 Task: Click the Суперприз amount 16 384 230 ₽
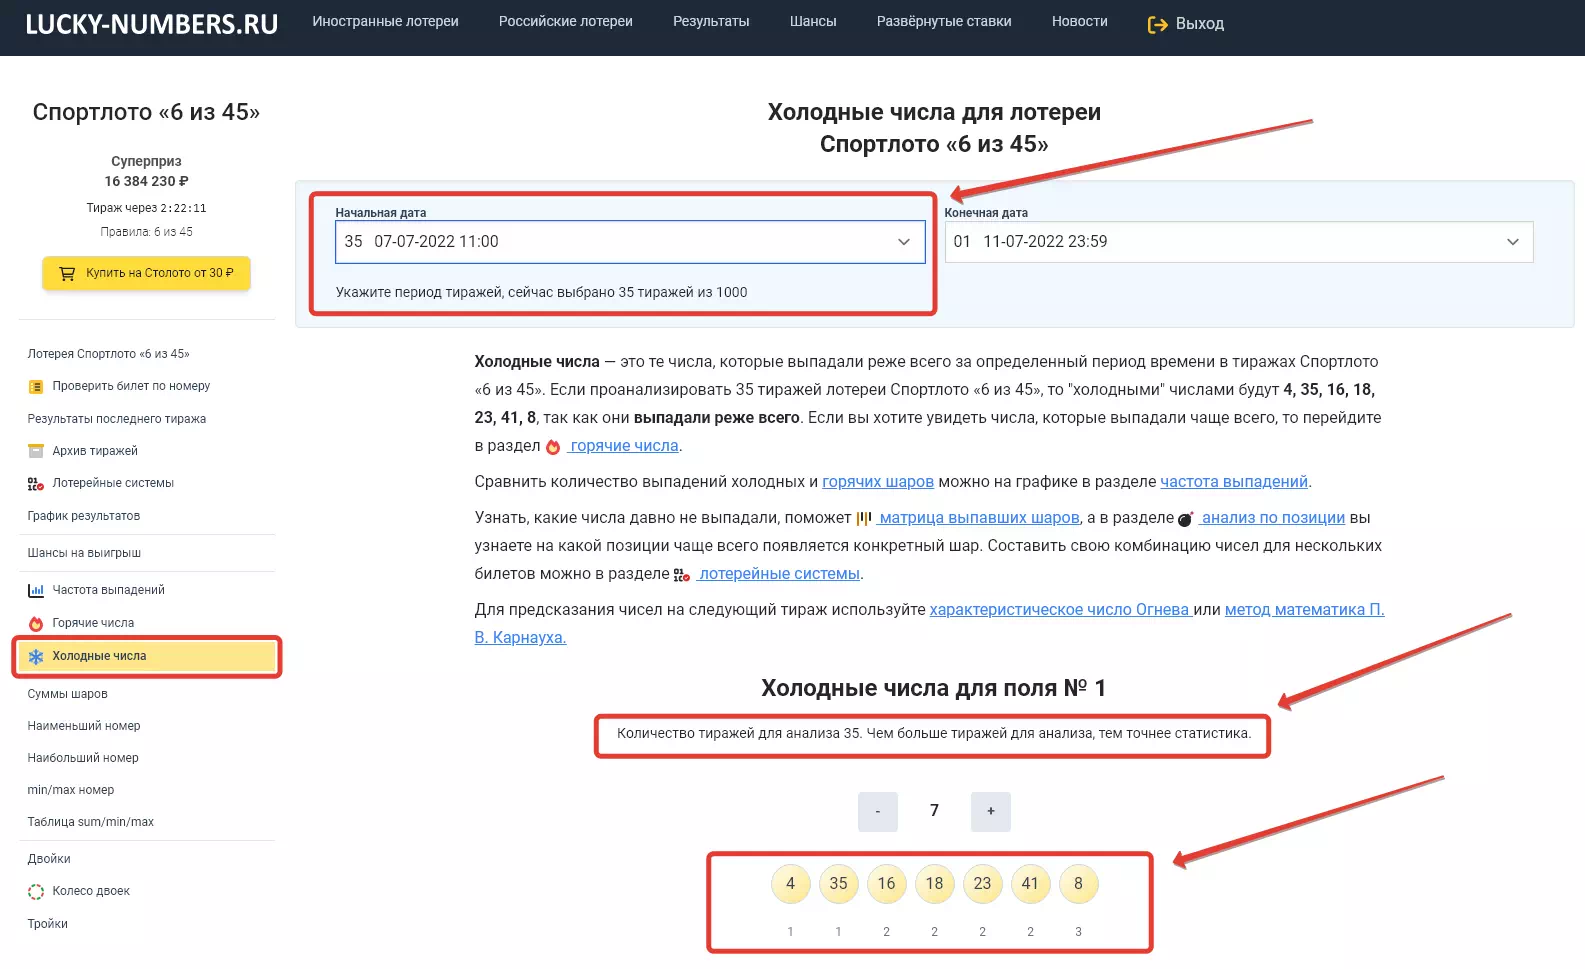pyautogui.click(x=146, y=181)
